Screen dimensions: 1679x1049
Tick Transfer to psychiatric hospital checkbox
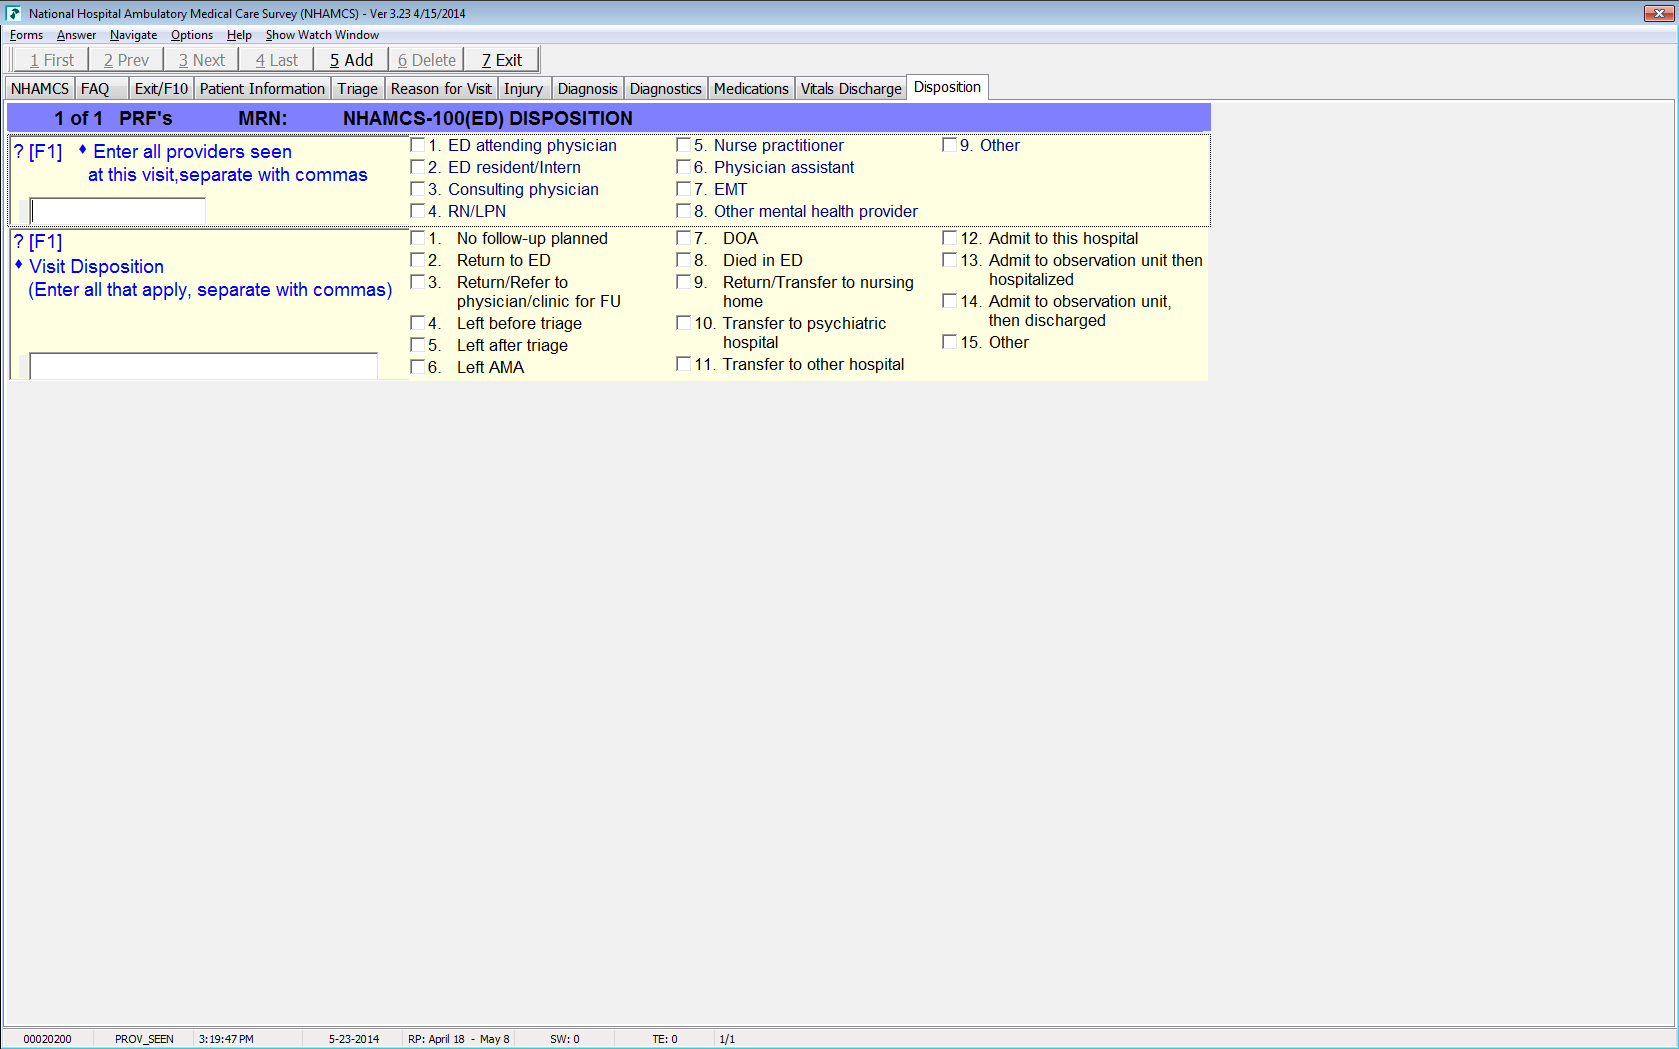[684, 323]
